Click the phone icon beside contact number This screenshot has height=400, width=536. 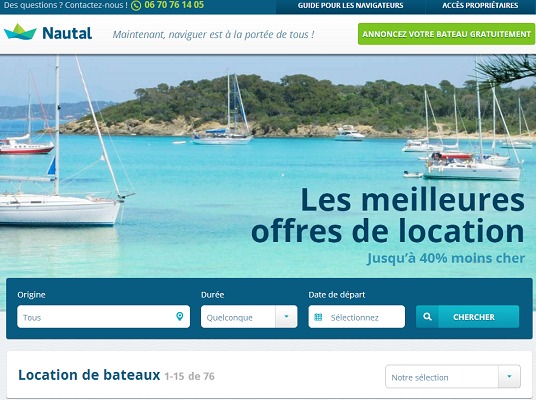coord(136,5)
